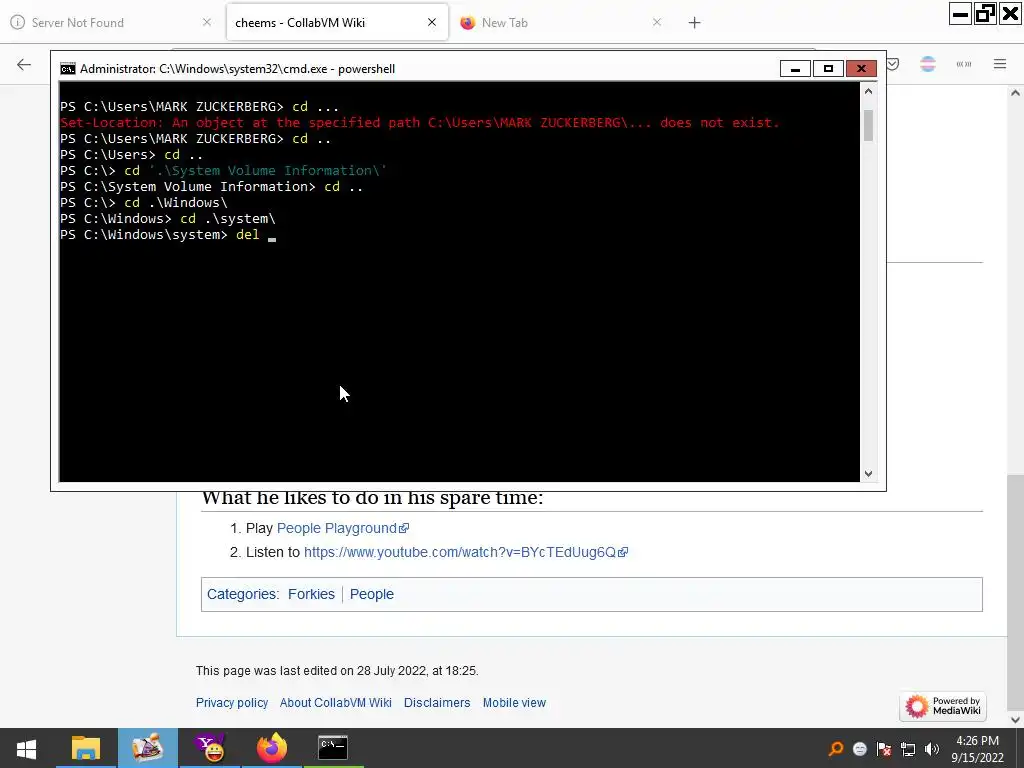Open the volume speaker tray icon

(x=932, y=749)
